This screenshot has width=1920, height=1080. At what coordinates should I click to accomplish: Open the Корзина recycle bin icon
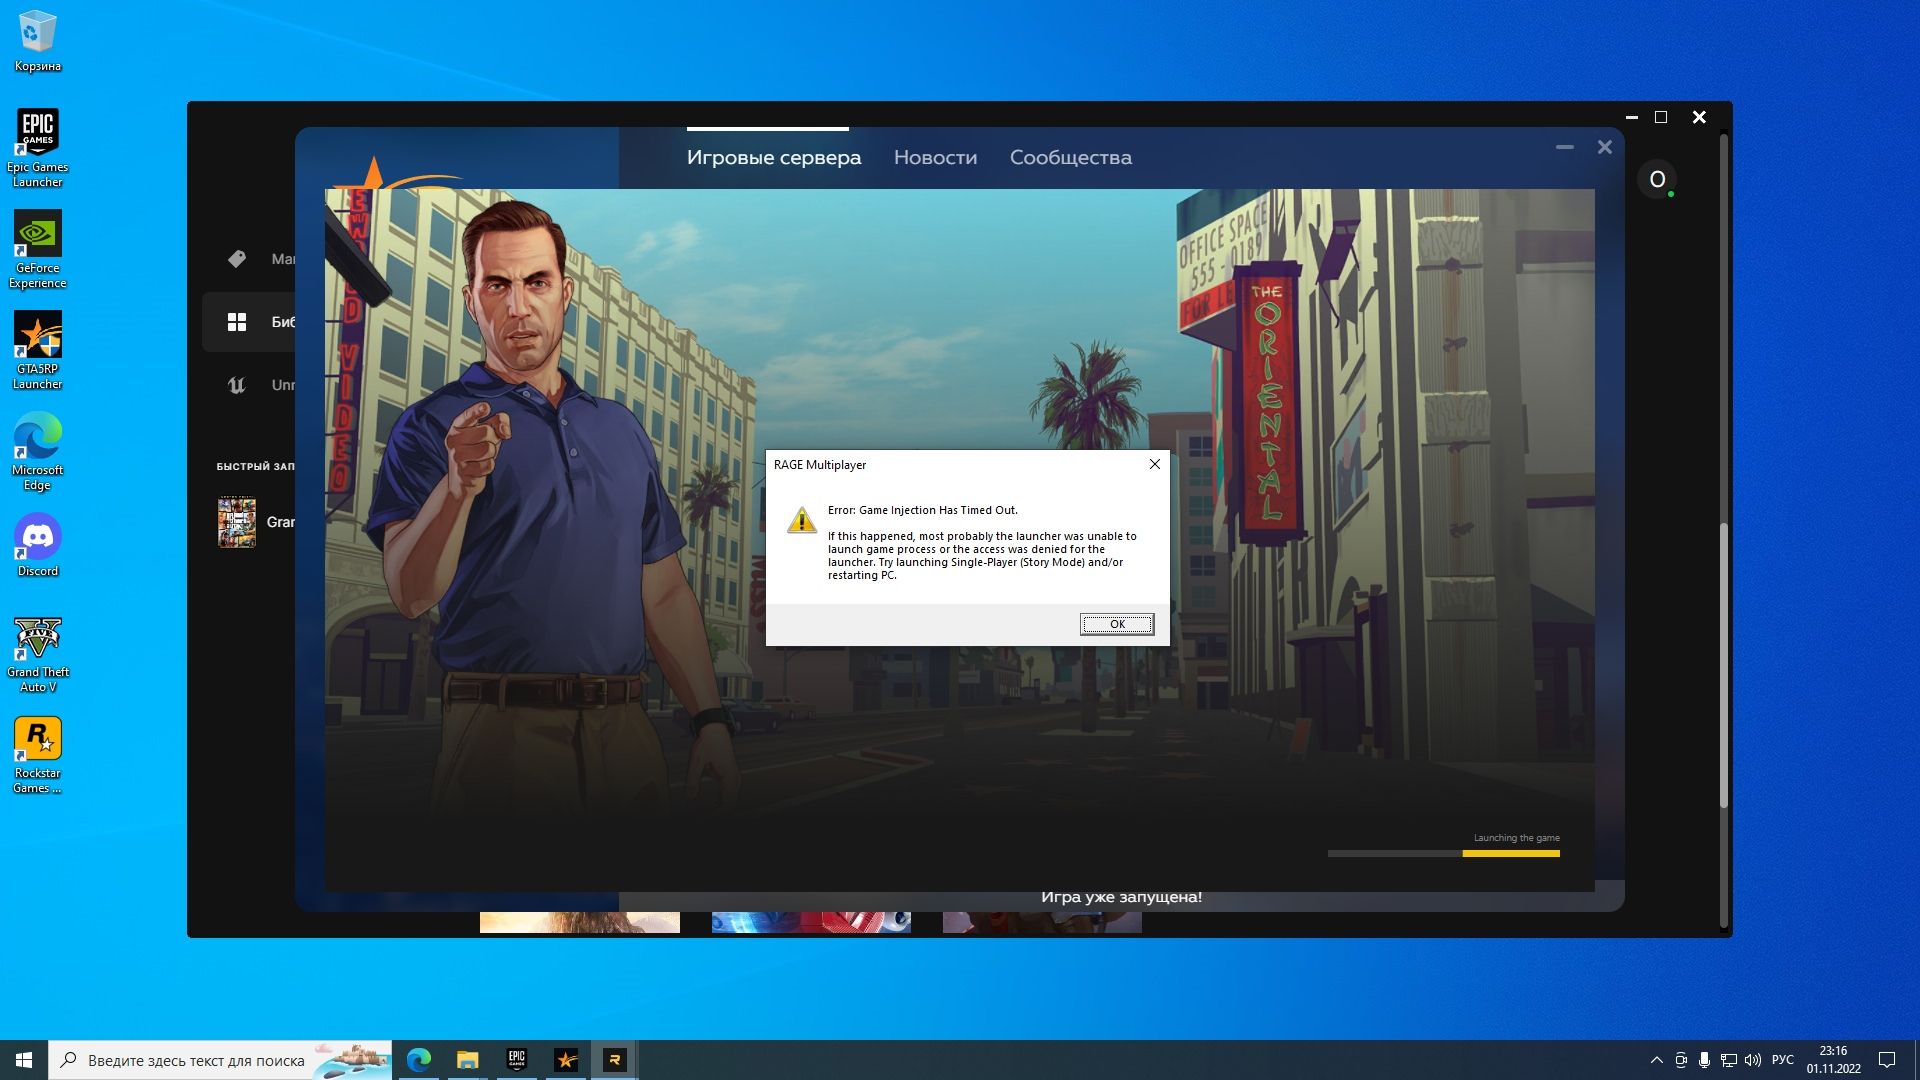[37, 42]
